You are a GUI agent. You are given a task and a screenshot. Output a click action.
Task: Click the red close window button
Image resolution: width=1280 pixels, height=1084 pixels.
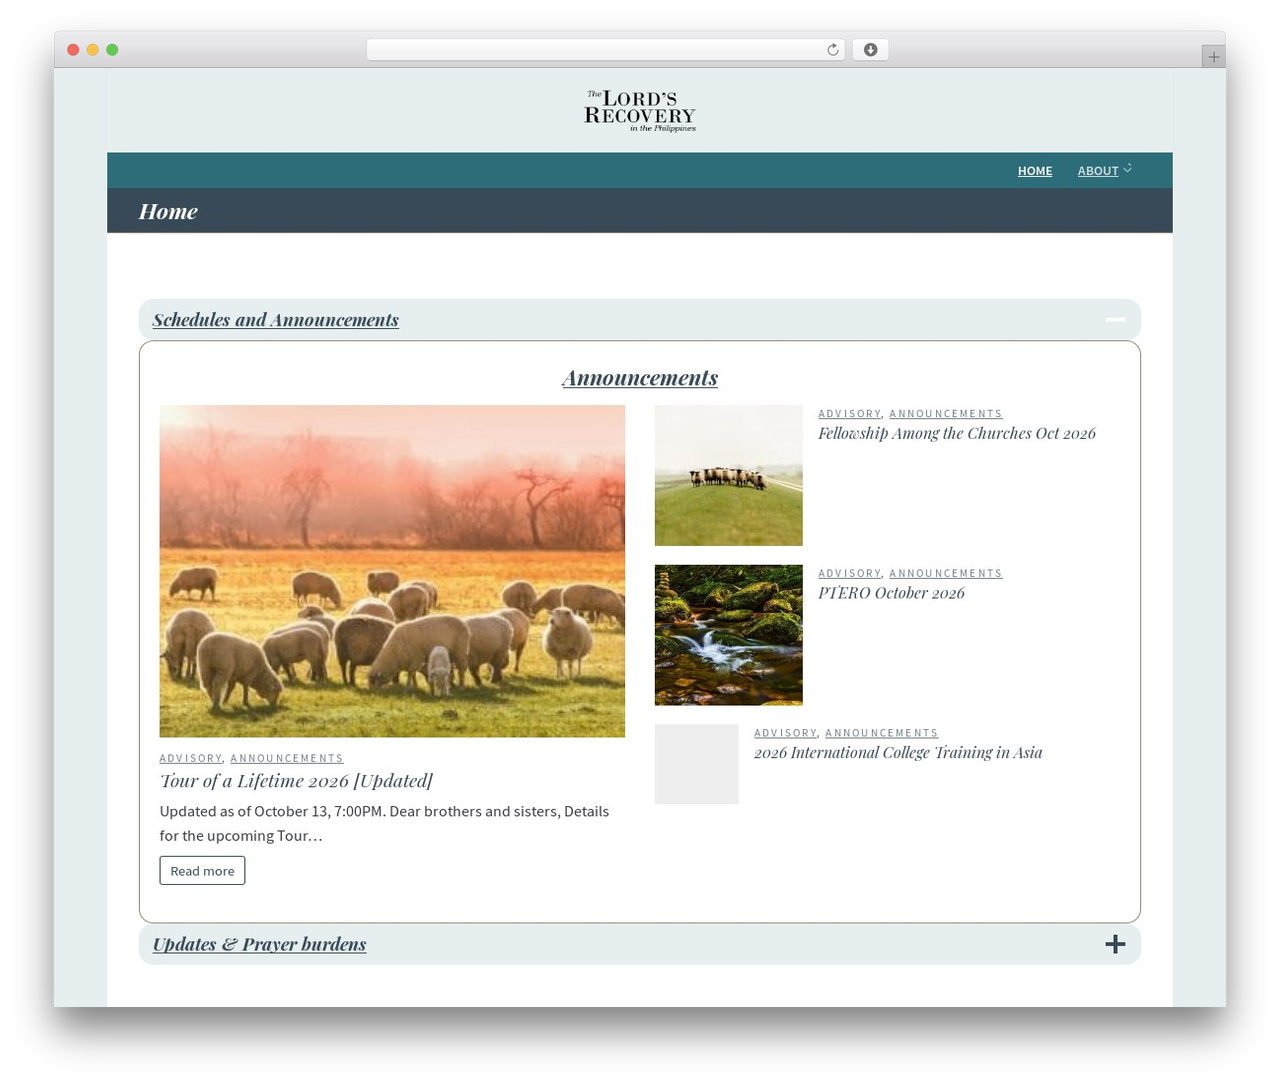click(x=73, y=50)
